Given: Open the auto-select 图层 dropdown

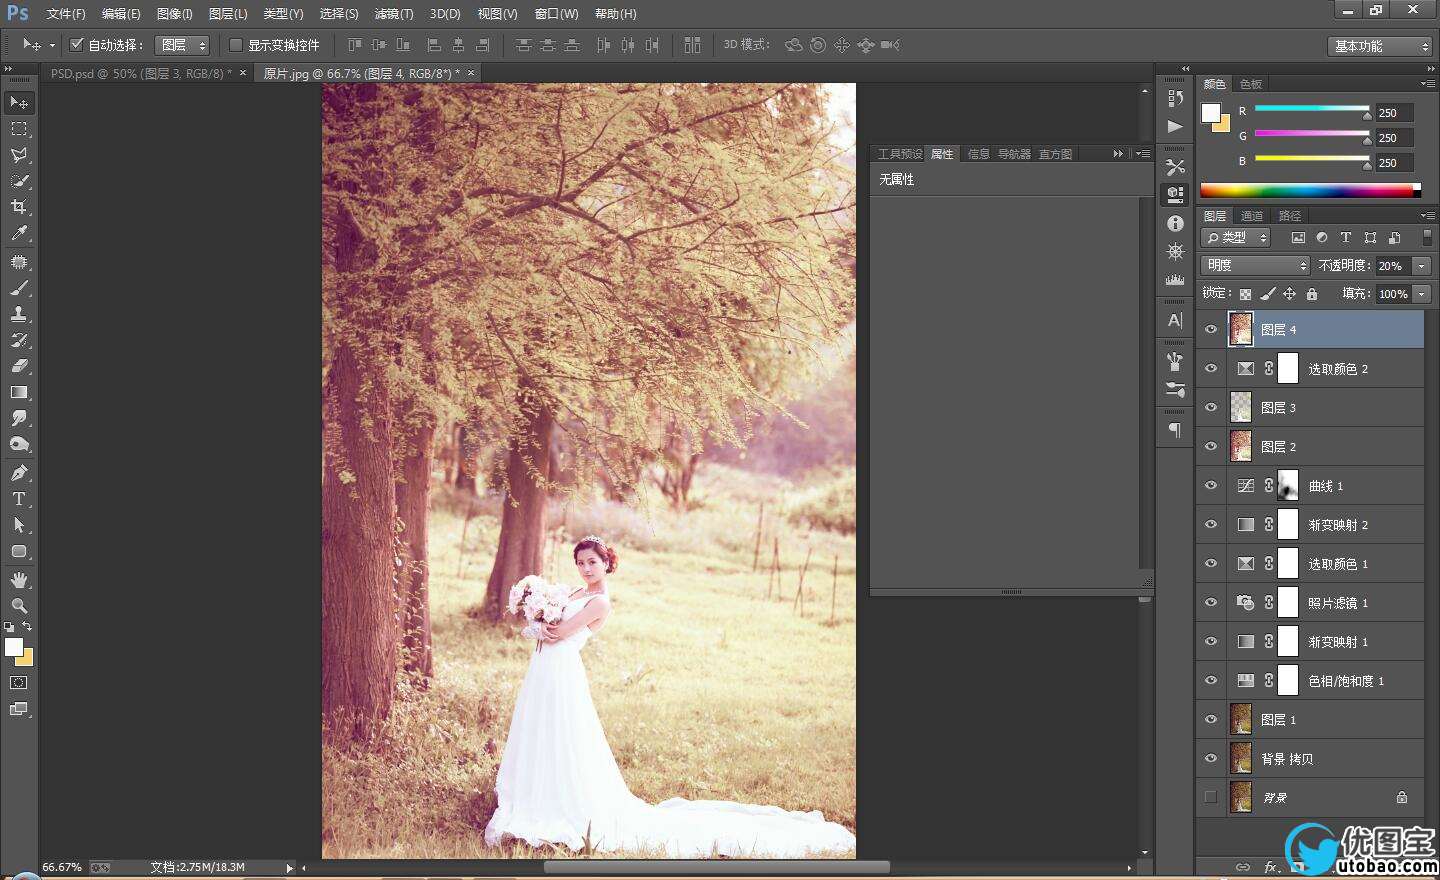Looking at the screenshot, I should tap(182, 45).
